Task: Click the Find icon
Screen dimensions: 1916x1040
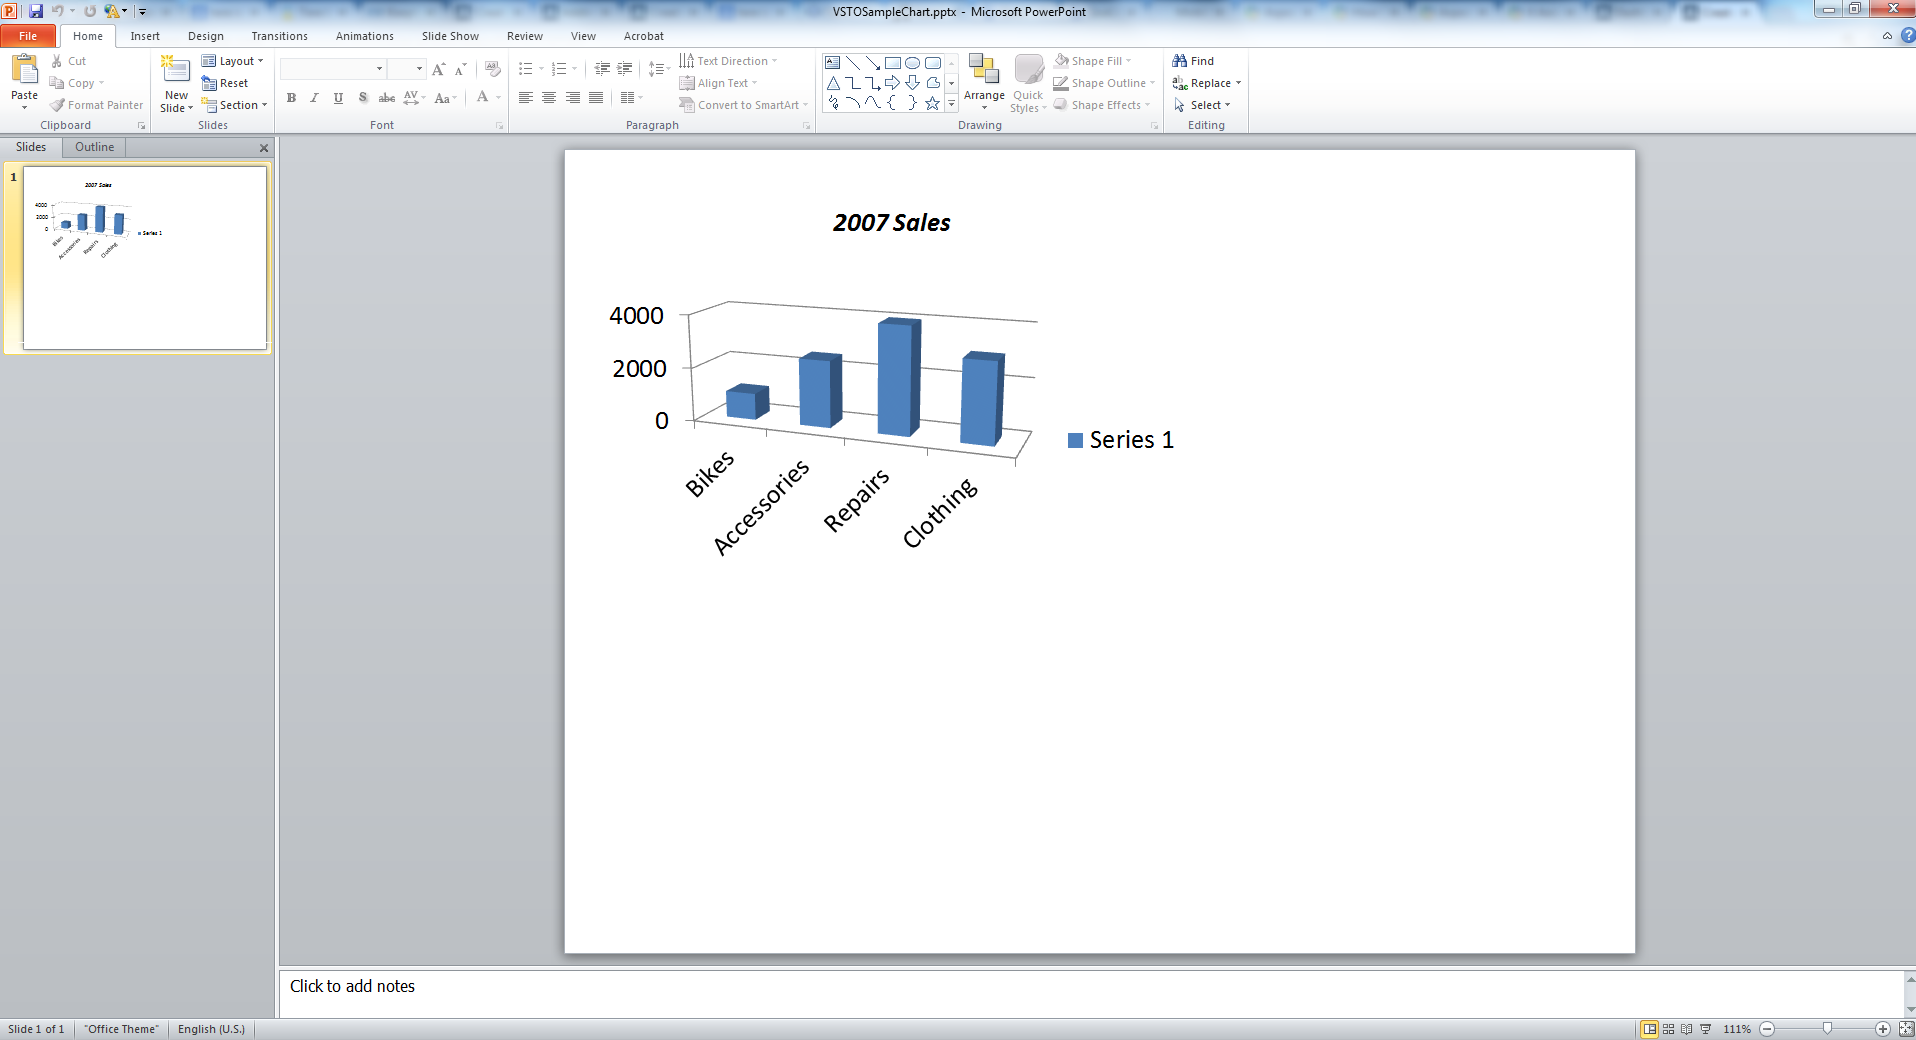Action: point(1180,61)
